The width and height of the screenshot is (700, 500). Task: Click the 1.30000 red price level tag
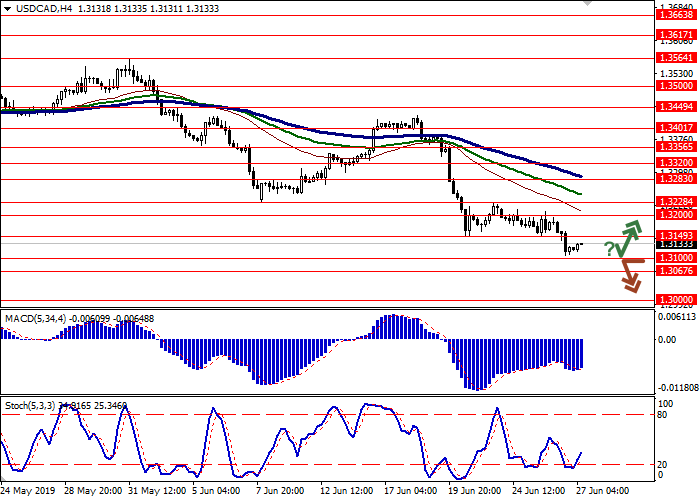pos(676,299)
